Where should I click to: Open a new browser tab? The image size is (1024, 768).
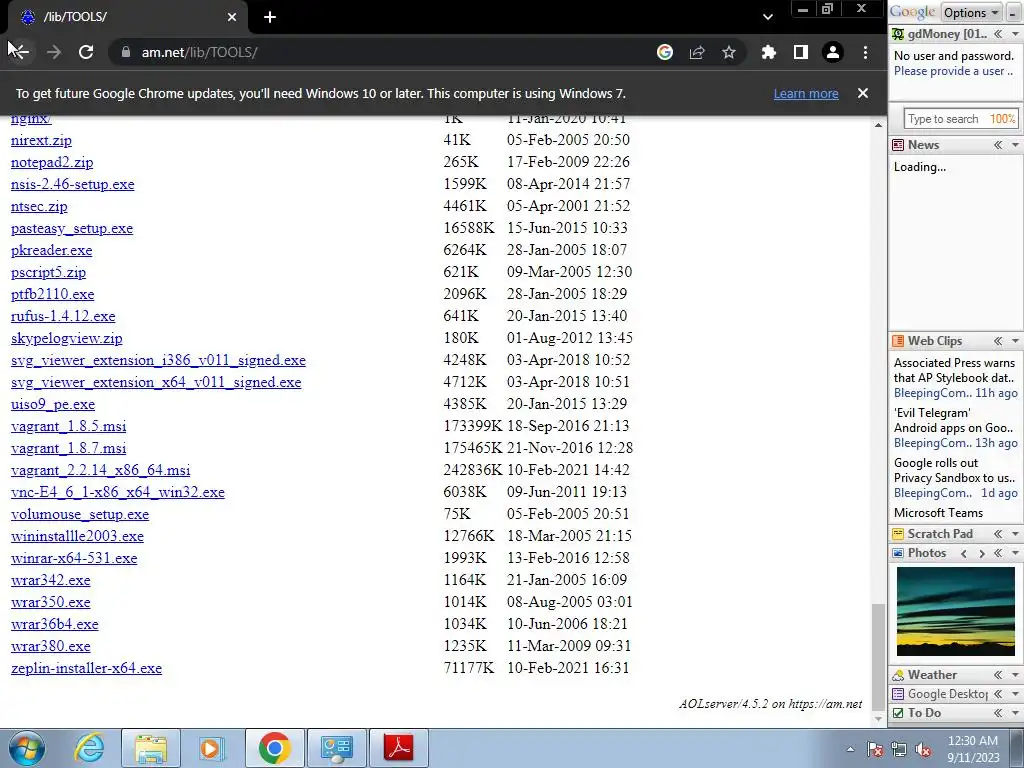click(270, 17)
